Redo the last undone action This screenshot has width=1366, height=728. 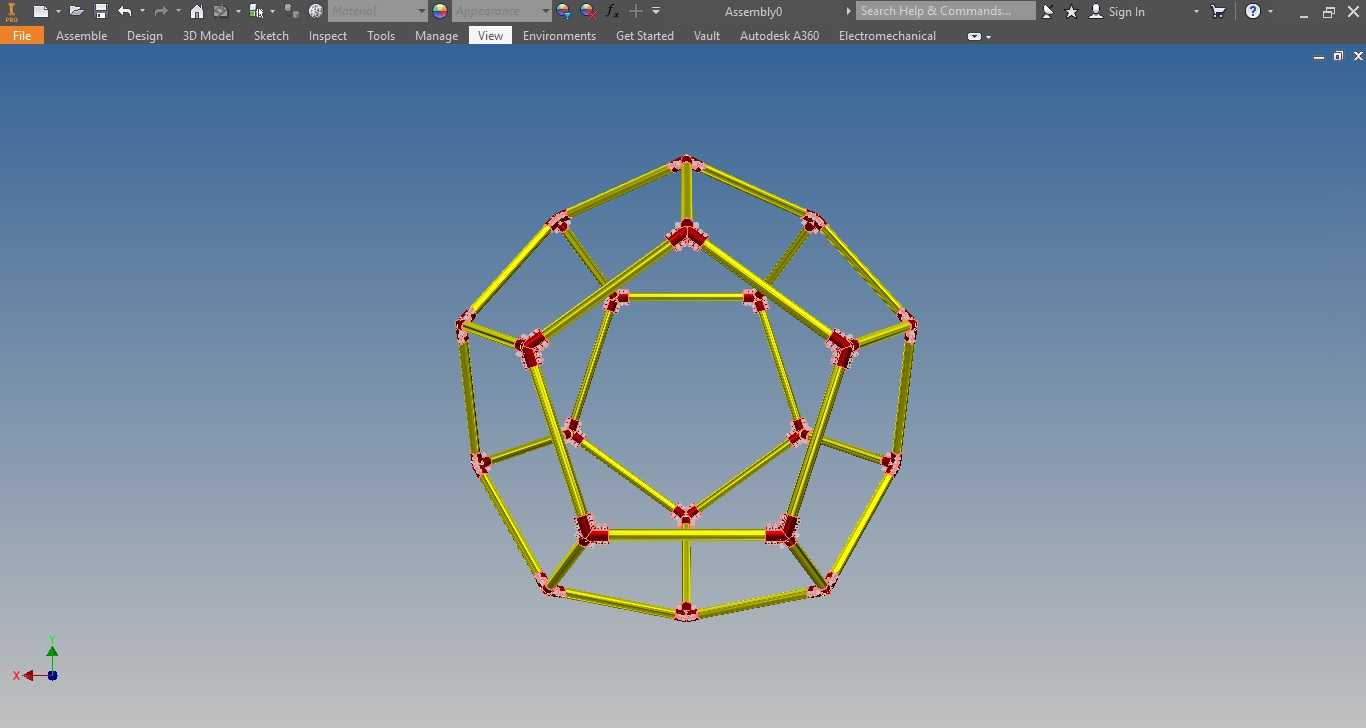160,11
